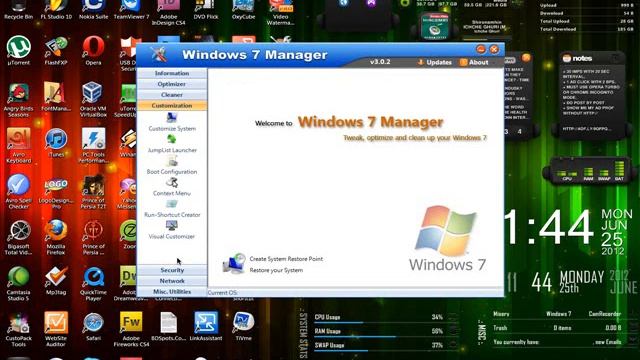Select Camtasia Studio 5 icon
This screenshot has height=360, width=640.
click(18, 284)
